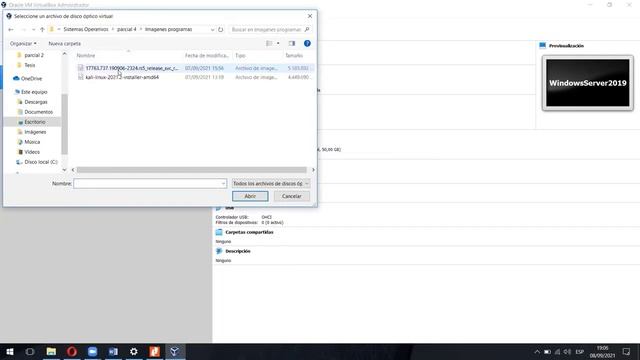640x360 pixels.
Task: Click Previsualización panel header in VirtualBox
Action: click(566, 46)
